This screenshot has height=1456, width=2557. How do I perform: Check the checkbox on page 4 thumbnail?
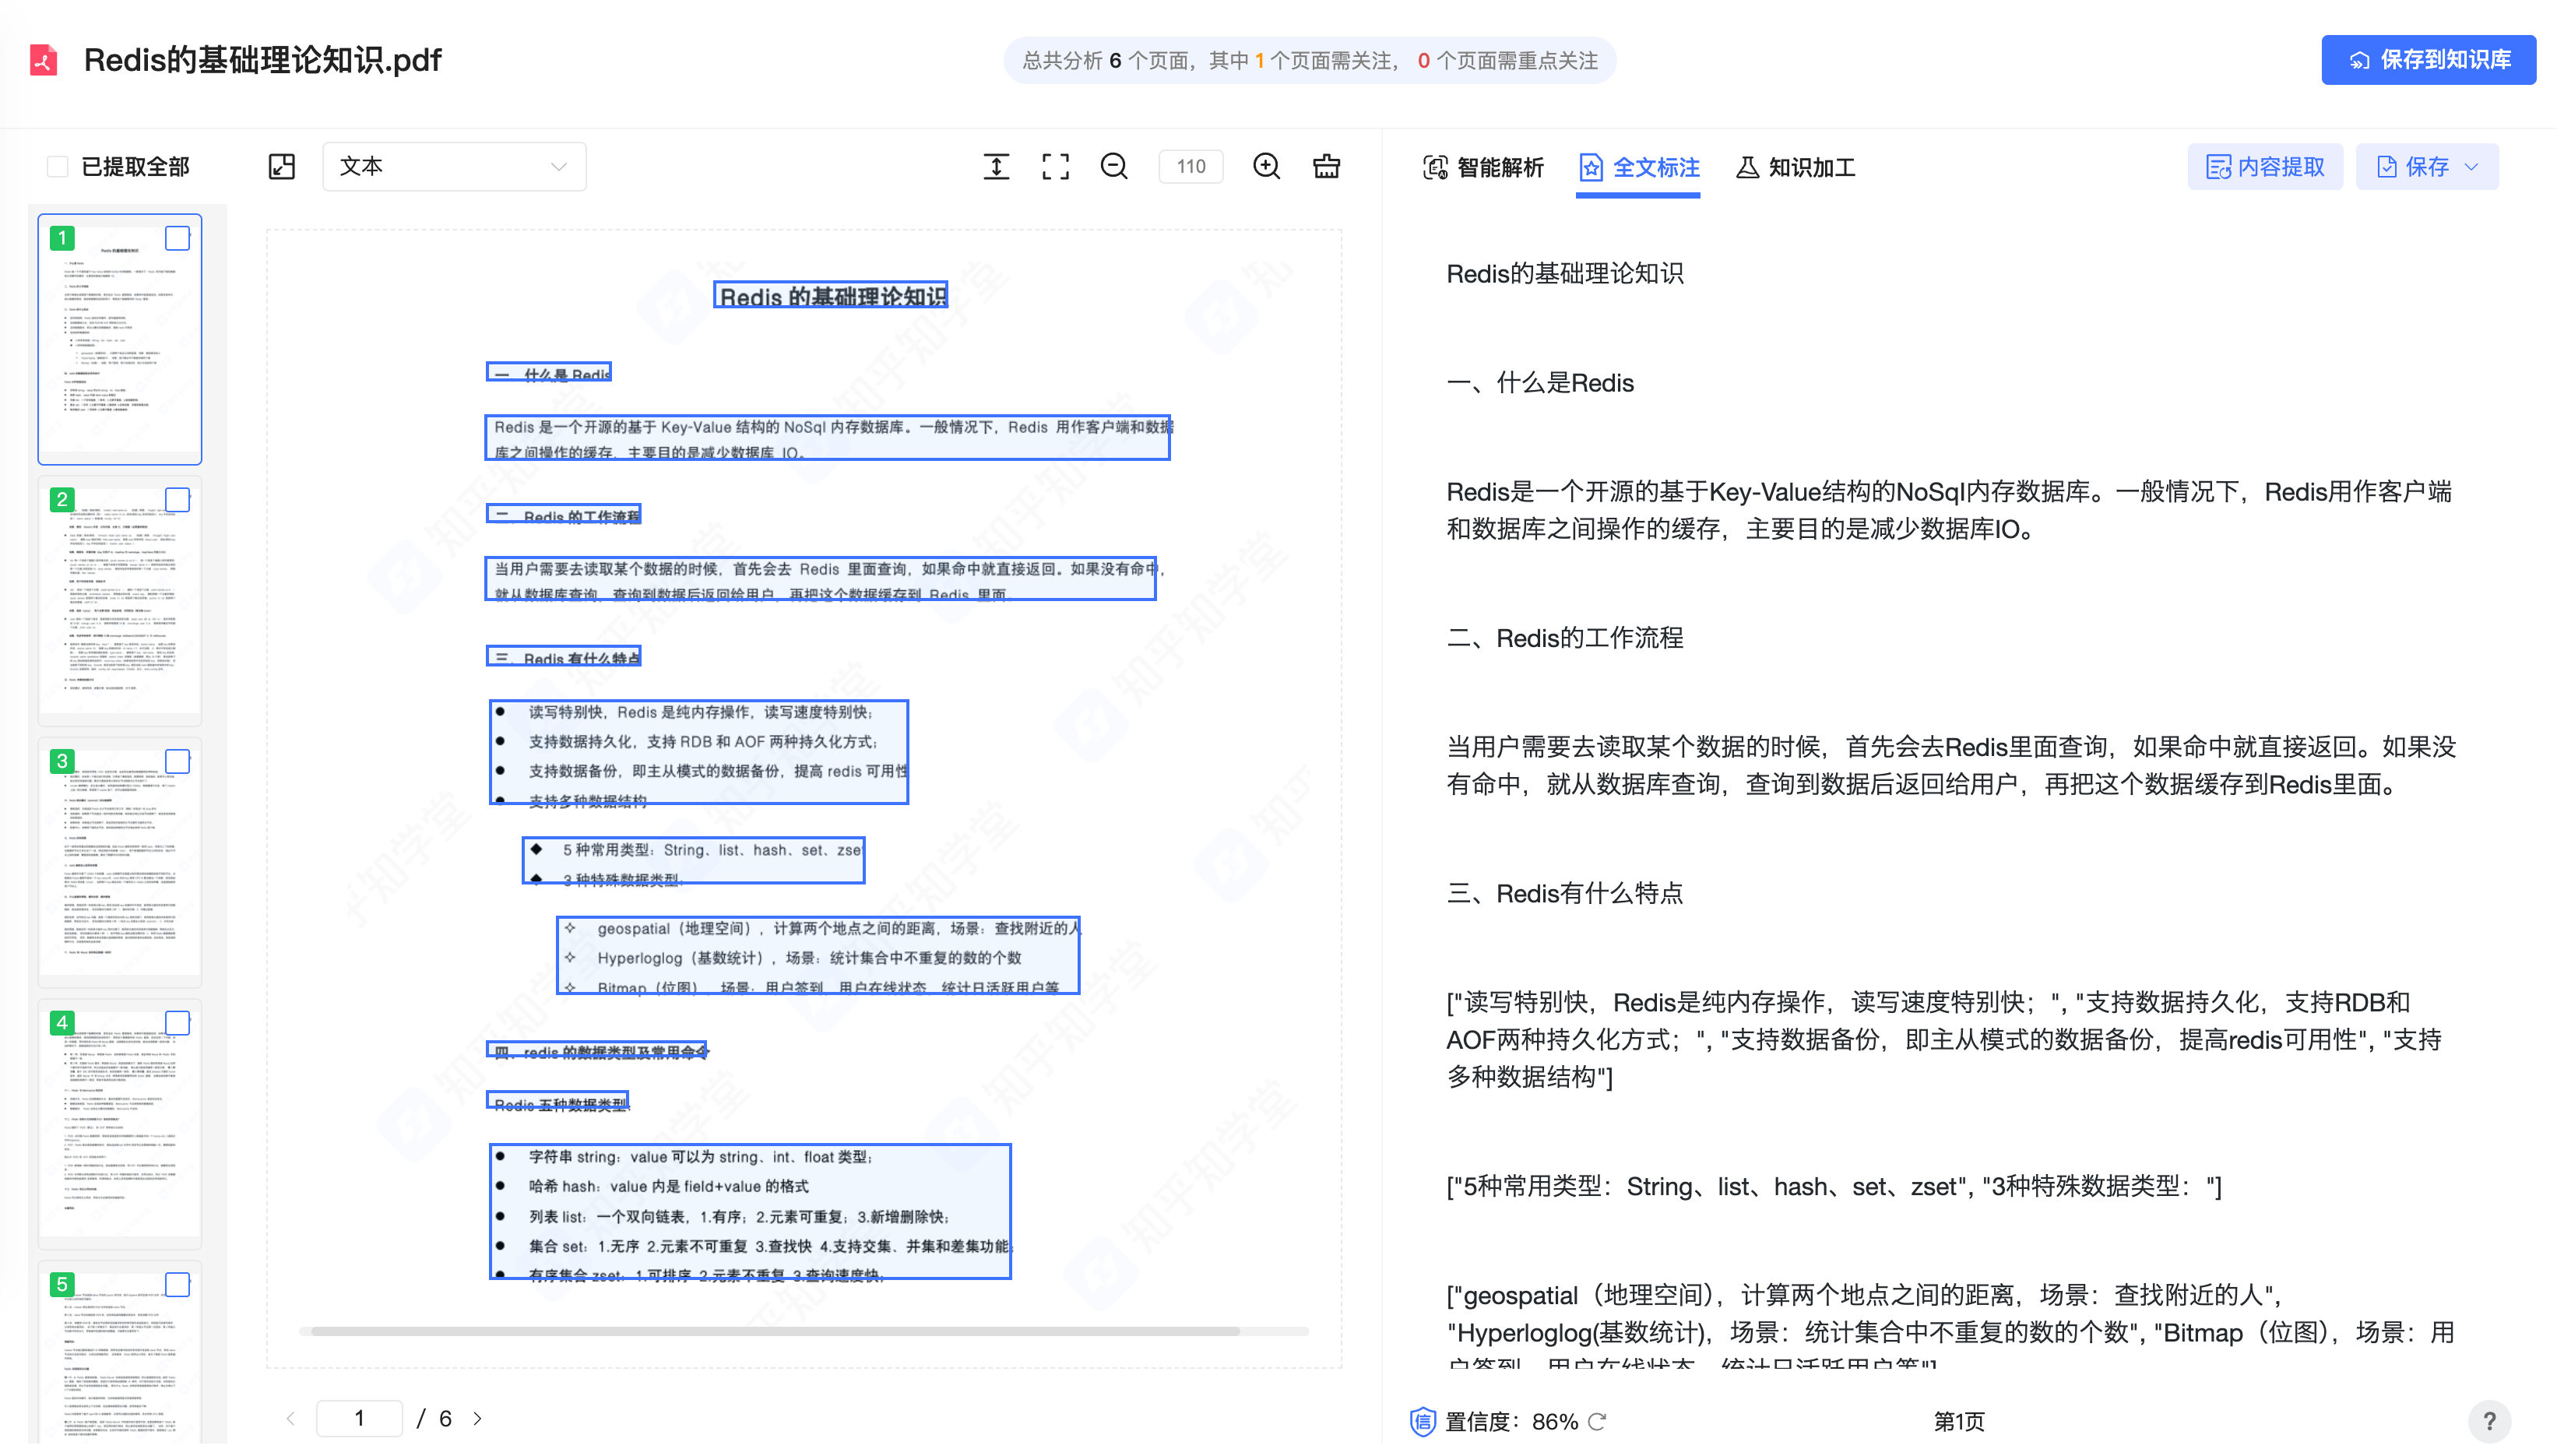177,1022
